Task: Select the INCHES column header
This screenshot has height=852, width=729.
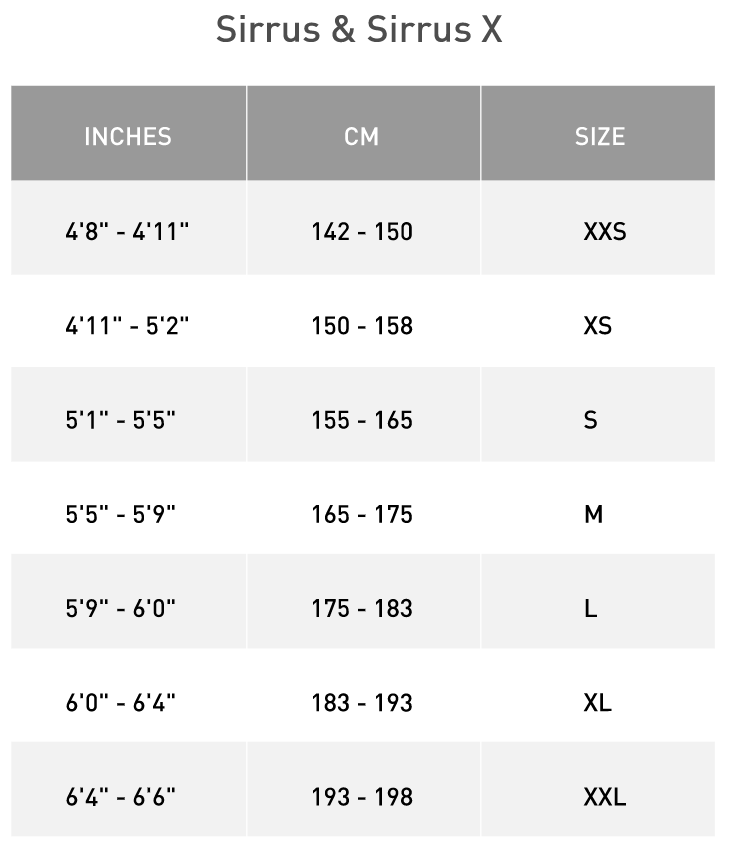Action: (x=128, y=136)
